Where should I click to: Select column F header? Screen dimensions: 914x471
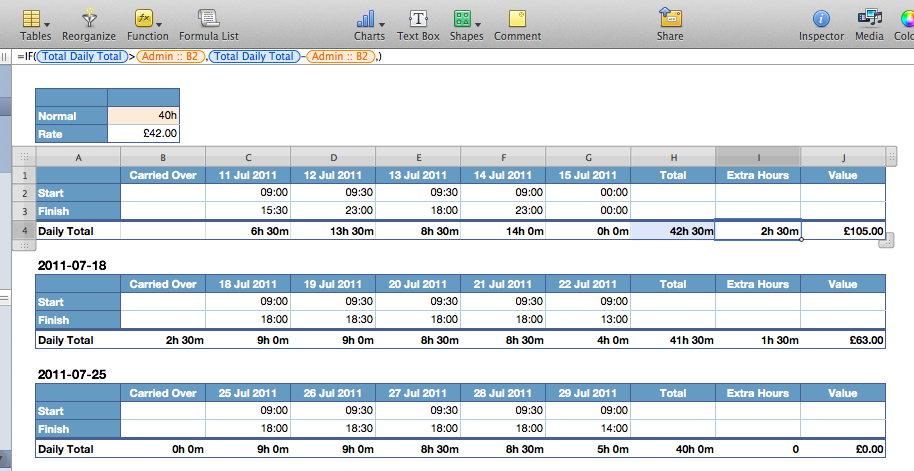click(504, 157)
